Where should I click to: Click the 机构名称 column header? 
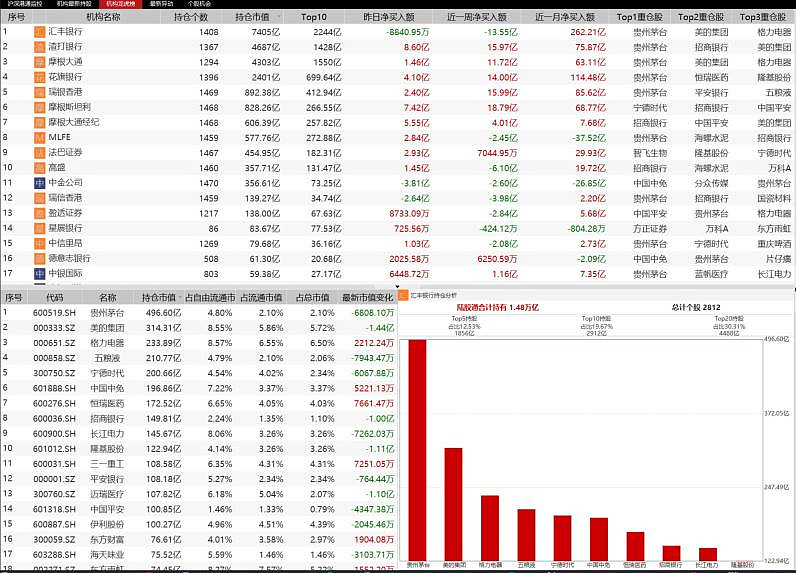103,17
